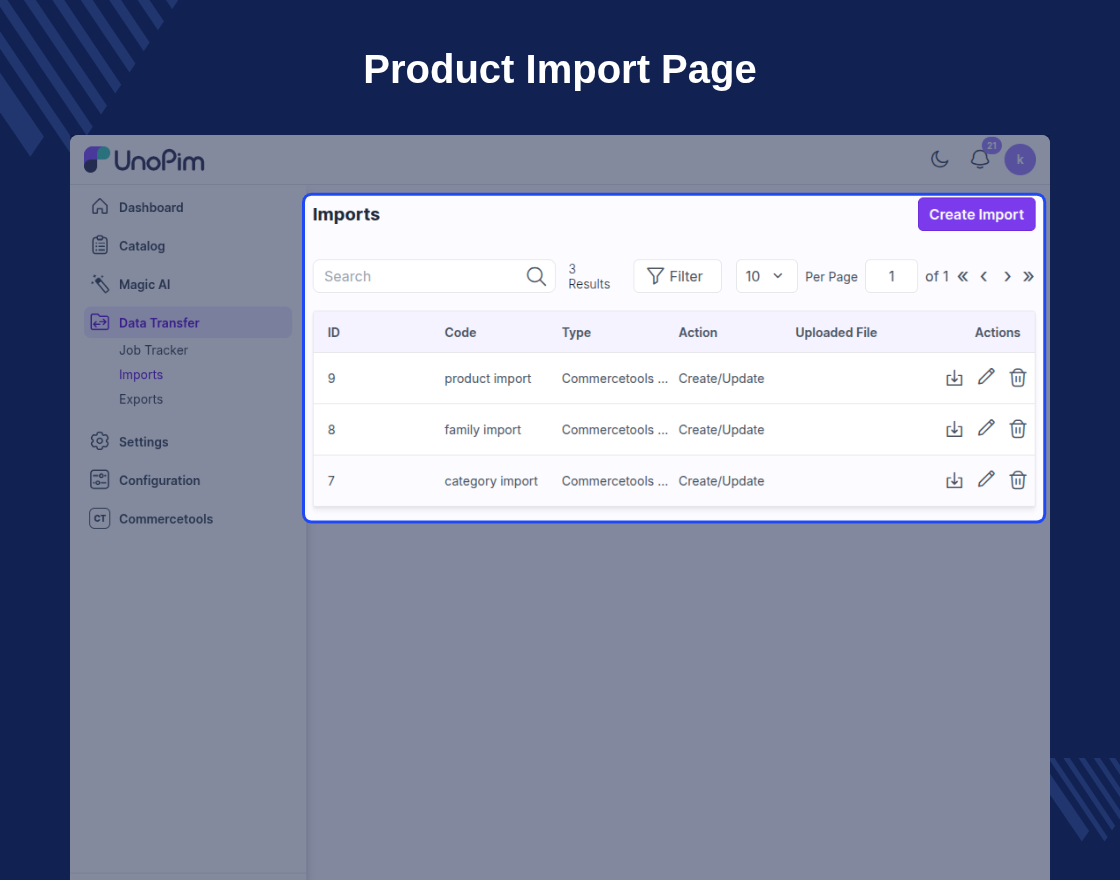The height and width of the screenshot is (880, 1120).
Task: Click the product import code cell
Action: (x=488, y=379)
